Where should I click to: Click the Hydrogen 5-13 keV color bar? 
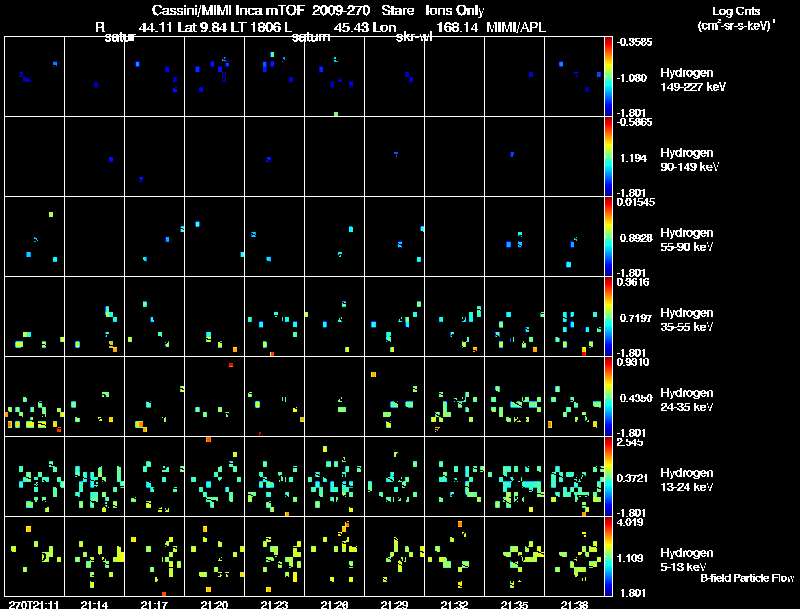[x=608, y=557]
